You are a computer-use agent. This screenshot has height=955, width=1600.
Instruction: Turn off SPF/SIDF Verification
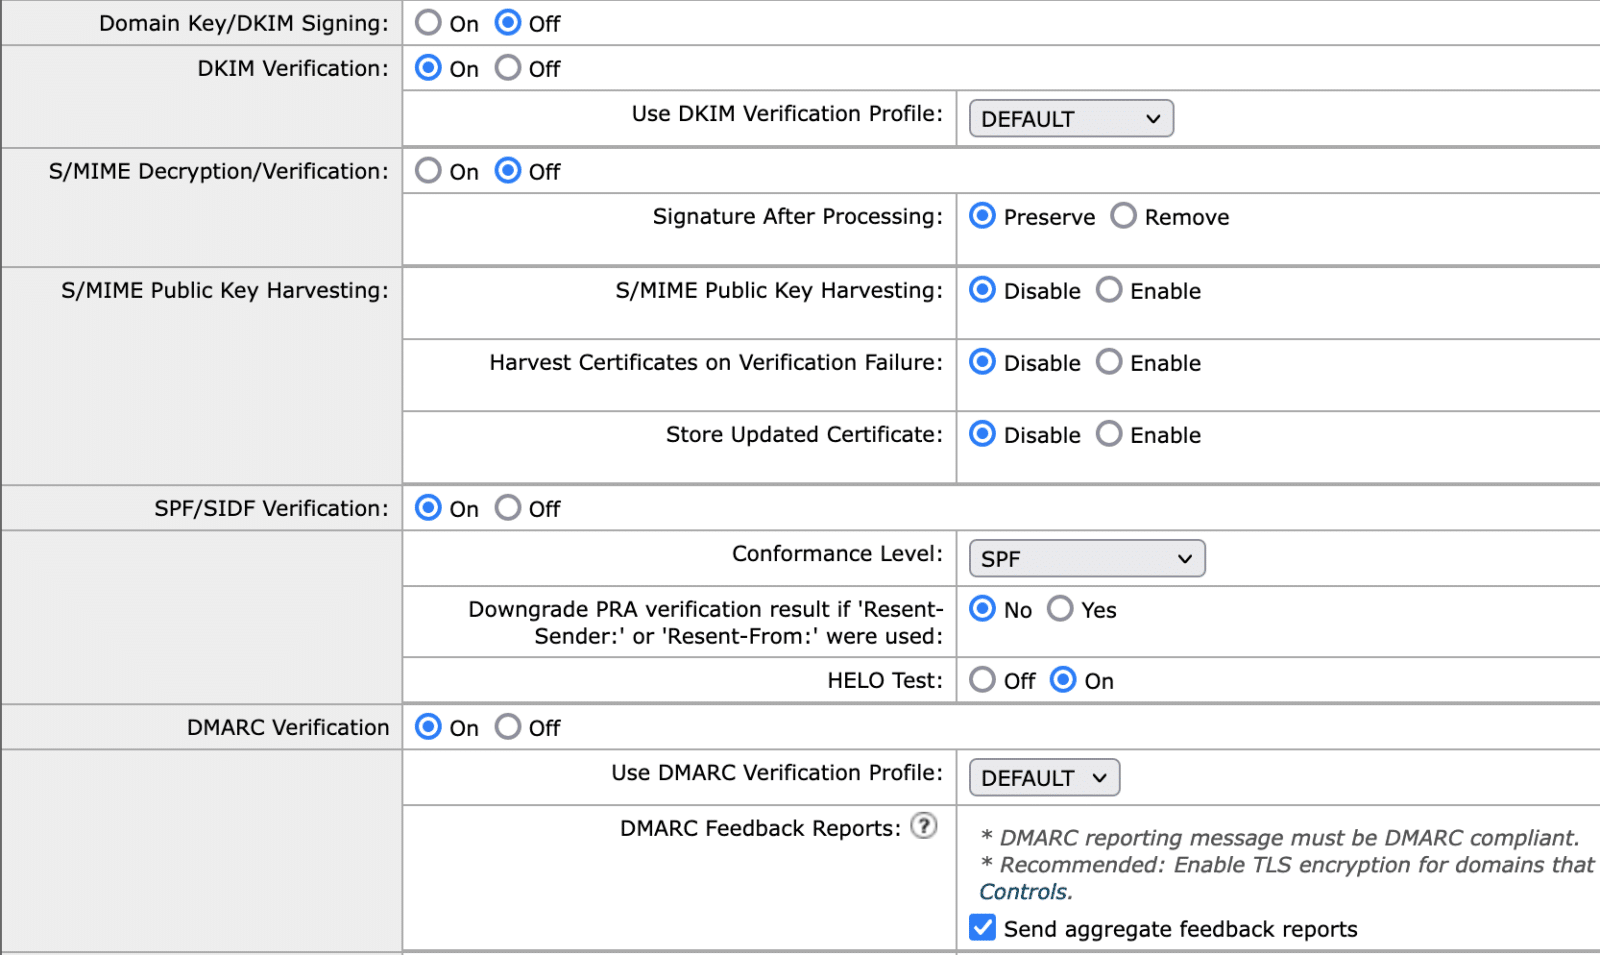pyautogui.click(x=508, y=508)
